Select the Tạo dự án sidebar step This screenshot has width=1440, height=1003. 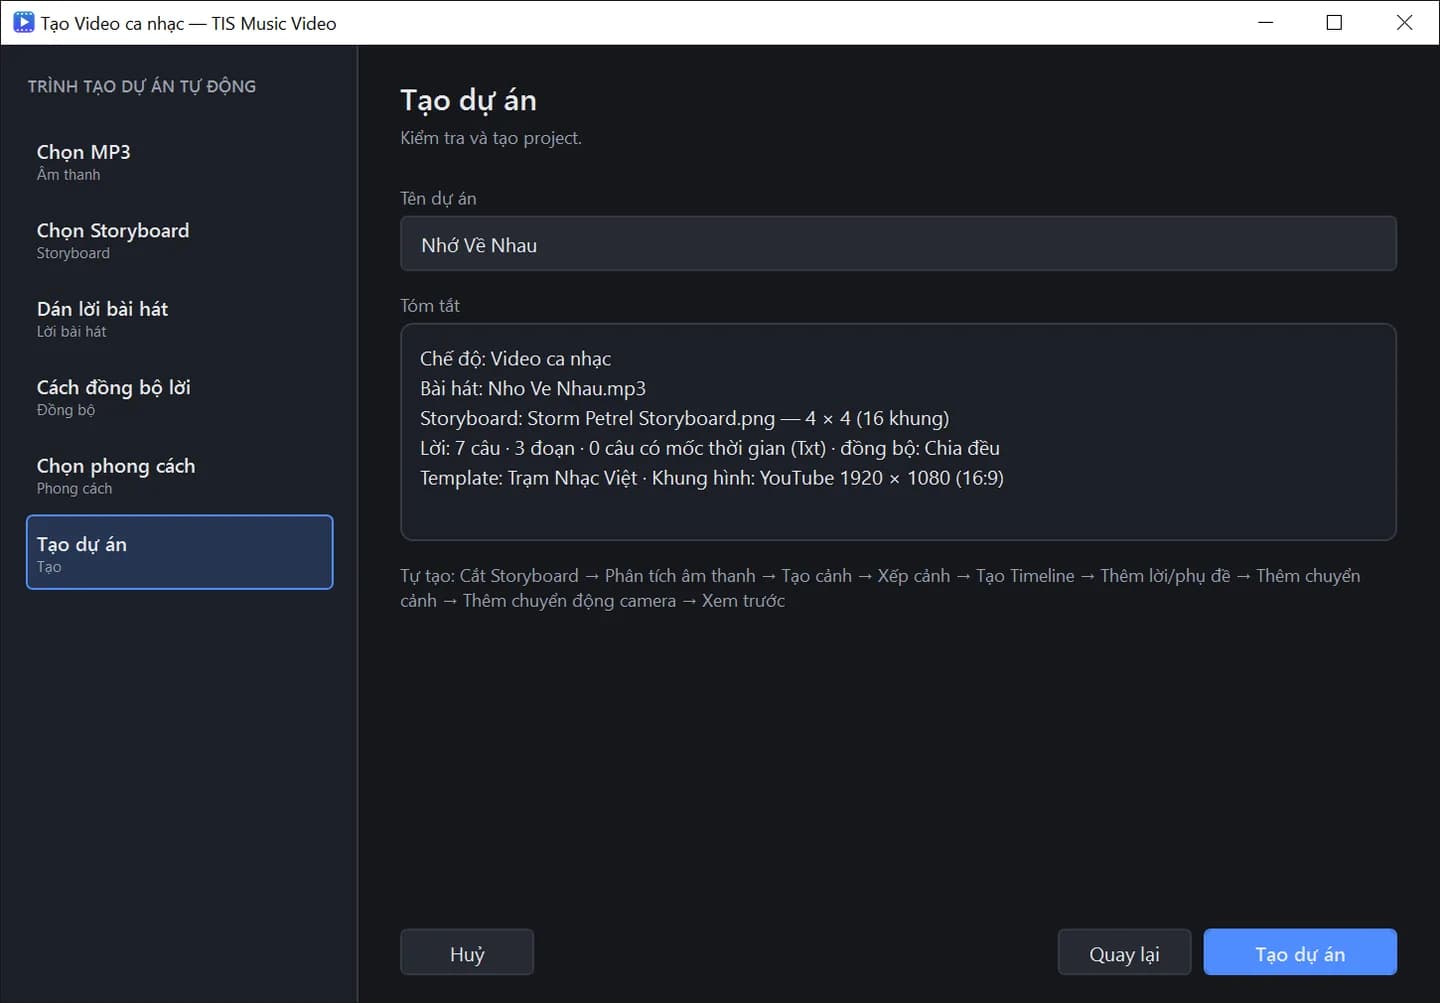[x=179, y=552]
